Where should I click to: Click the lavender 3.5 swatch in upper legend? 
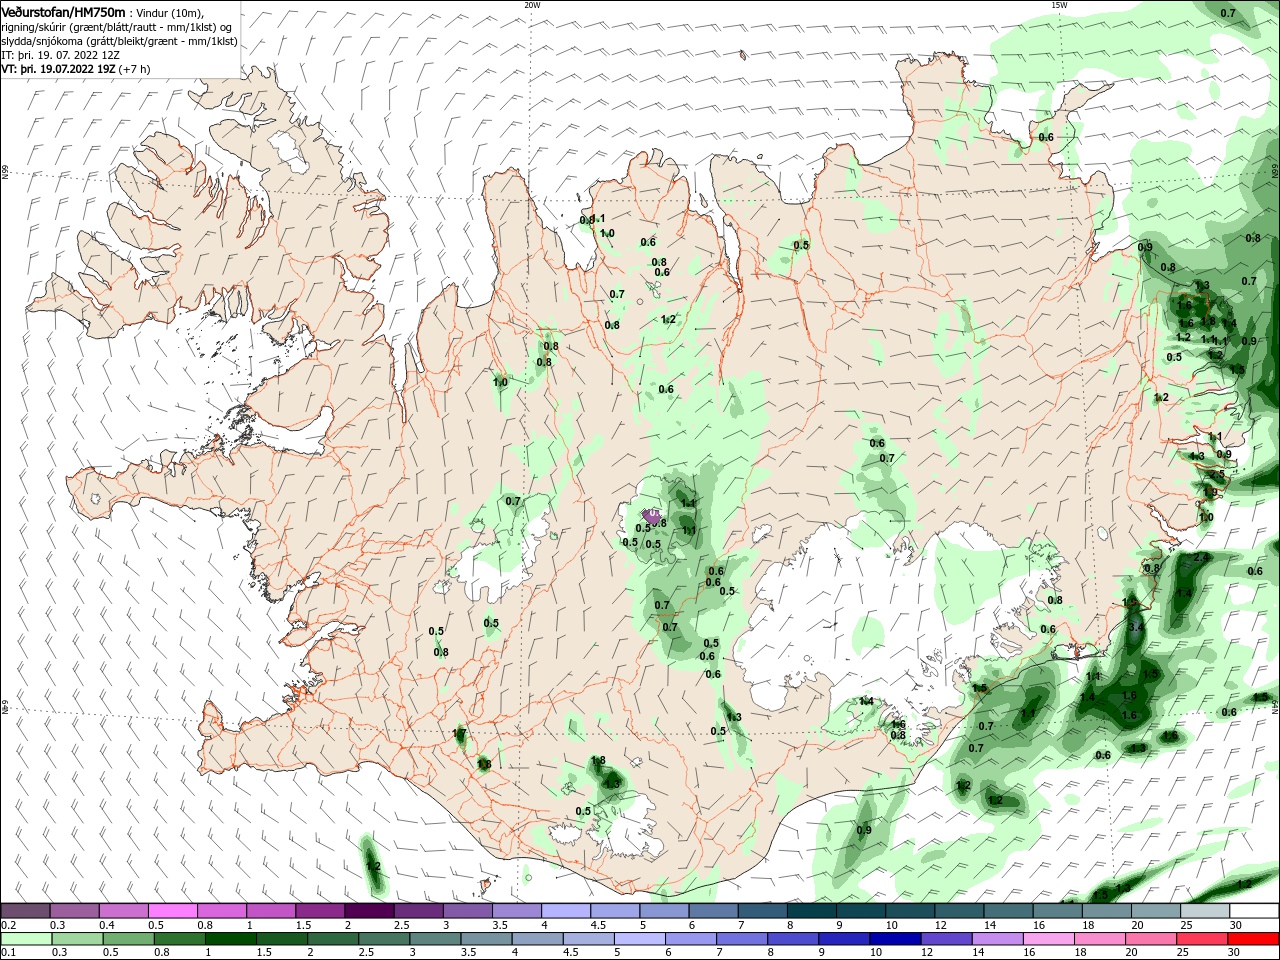point(516,911)
